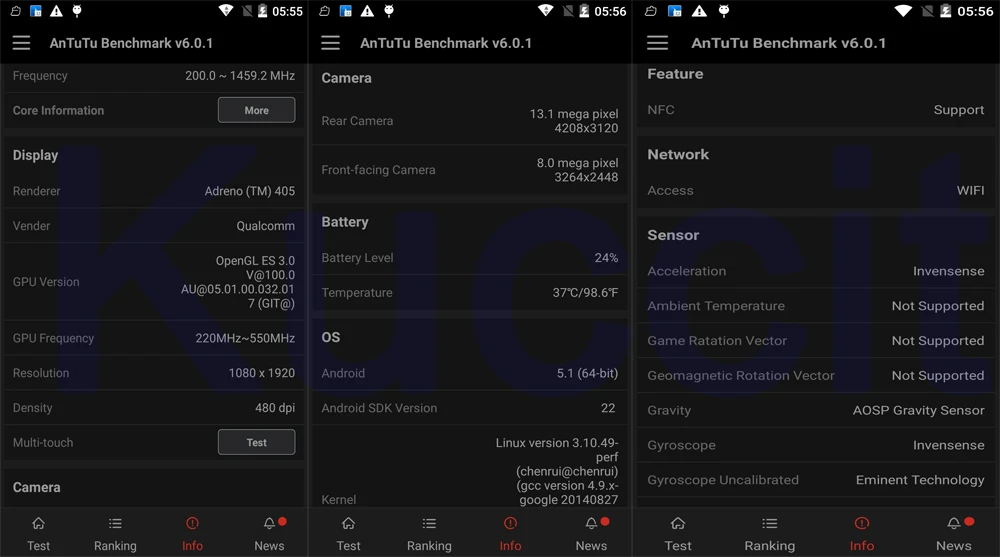Click the Multi-touch Test button
This screenshot has width=1000, height=557.
coord(256,442)
